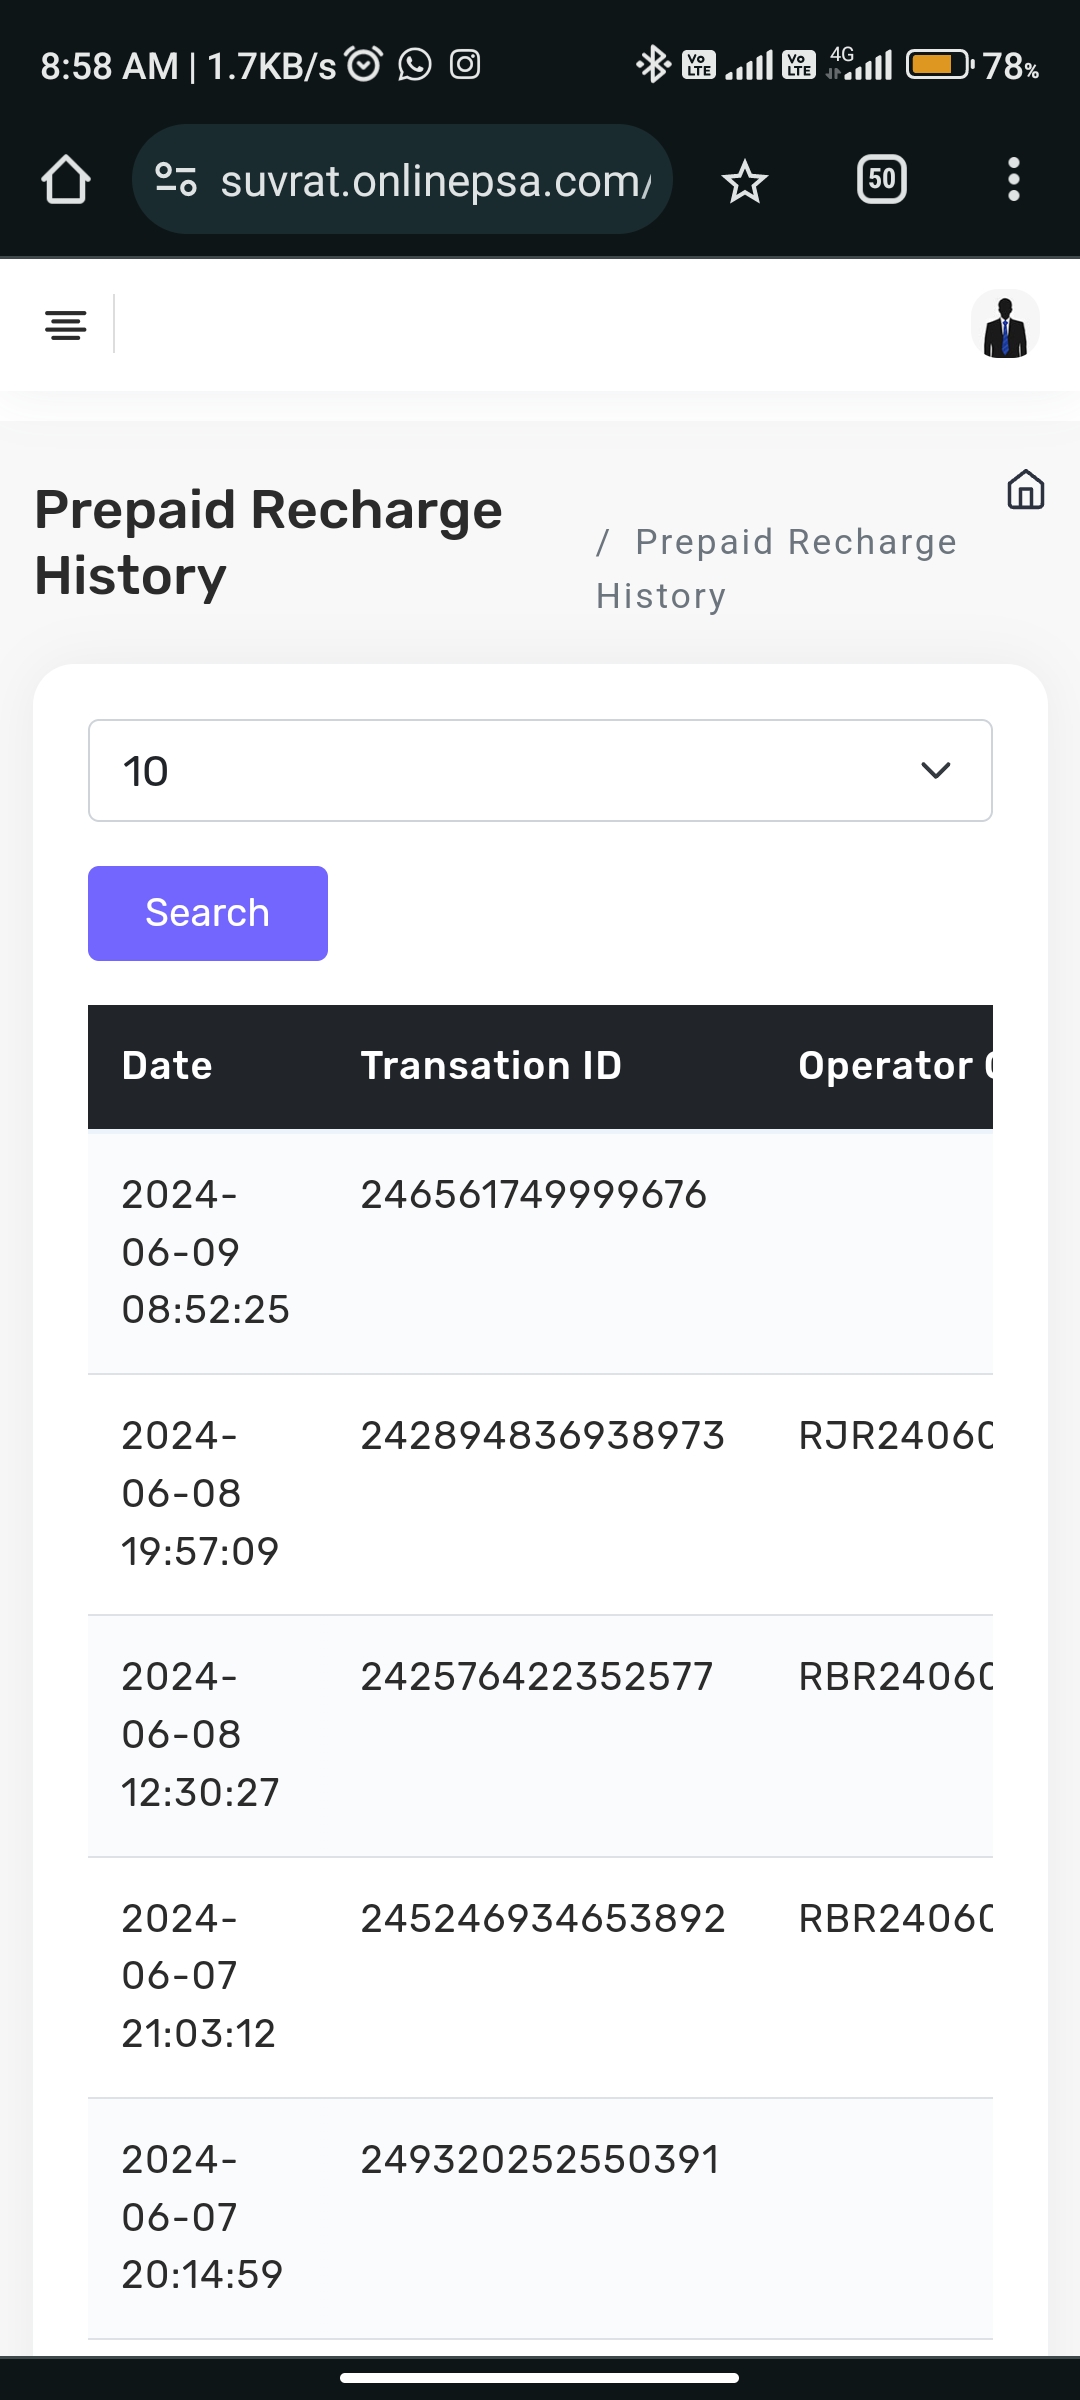Go to dashboard via breadcrumb home icon

click(x=1025, y=490)
